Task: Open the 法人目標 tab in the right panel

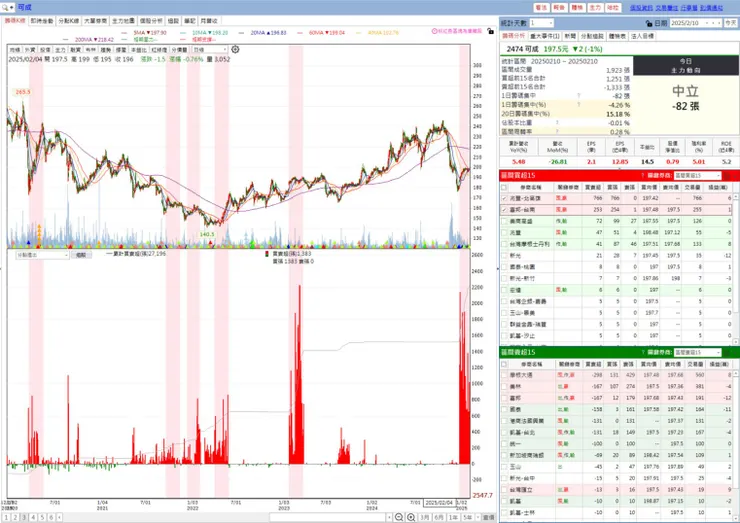Action: point(642,36)
